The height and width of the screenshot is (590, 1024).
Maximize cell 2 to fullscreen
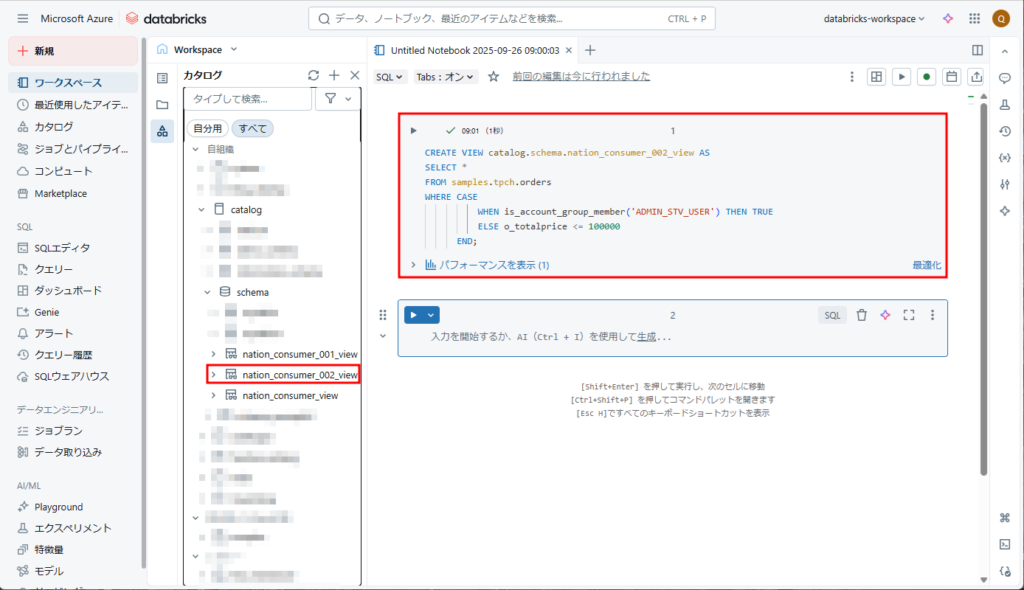click(x=908, y=315)
